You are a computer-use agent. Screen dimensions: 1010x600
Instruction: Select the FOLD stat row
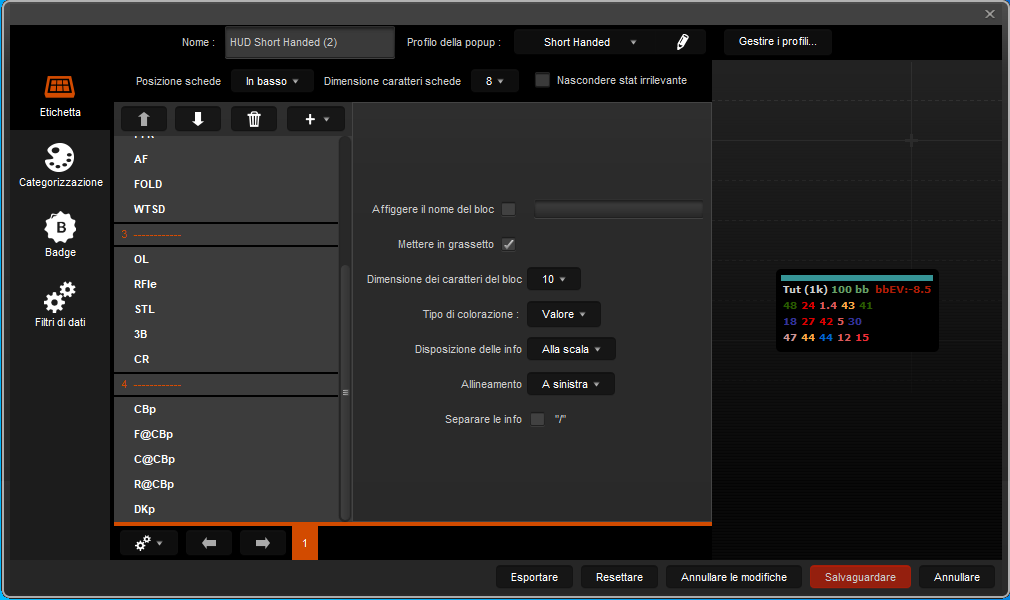[x=226, y=184]
